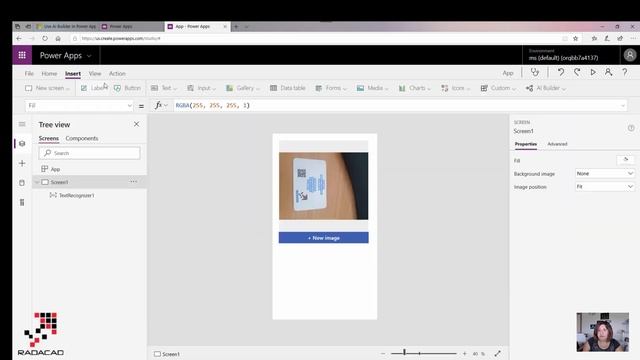640x360 pixels.
Task: Select the Screens tab in Tree view
Action: point(49,138)
